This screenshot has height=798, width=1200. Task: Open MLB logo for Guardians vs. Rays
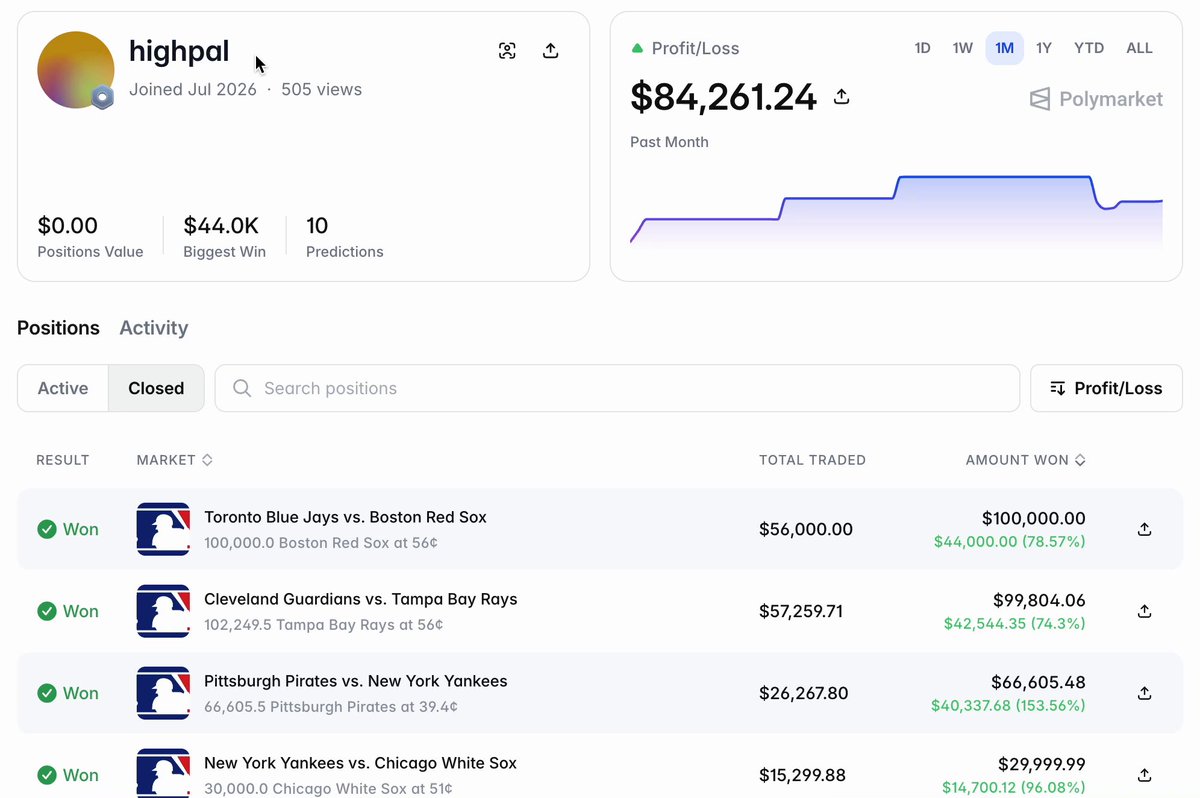pyautogui.click(x=163, y=611)
